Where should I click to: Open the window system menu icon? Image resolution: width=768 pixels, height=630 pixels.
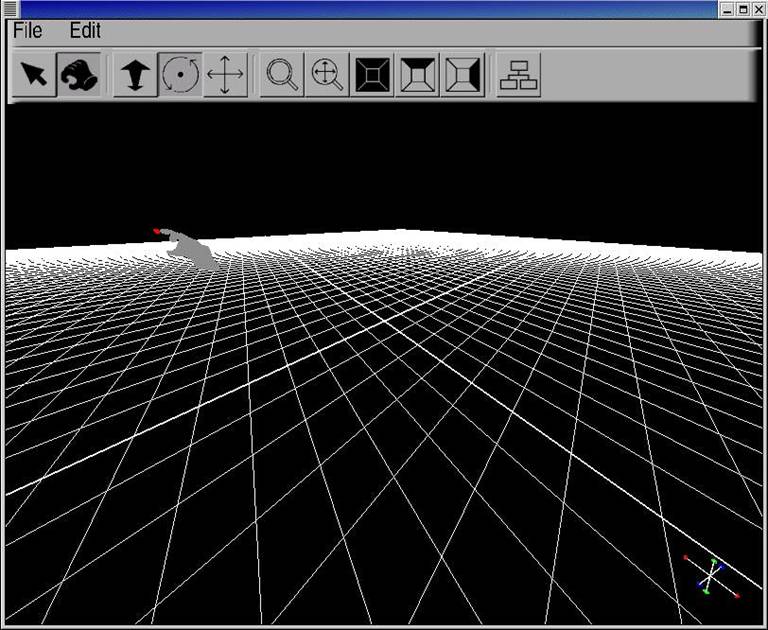point(10,9)
